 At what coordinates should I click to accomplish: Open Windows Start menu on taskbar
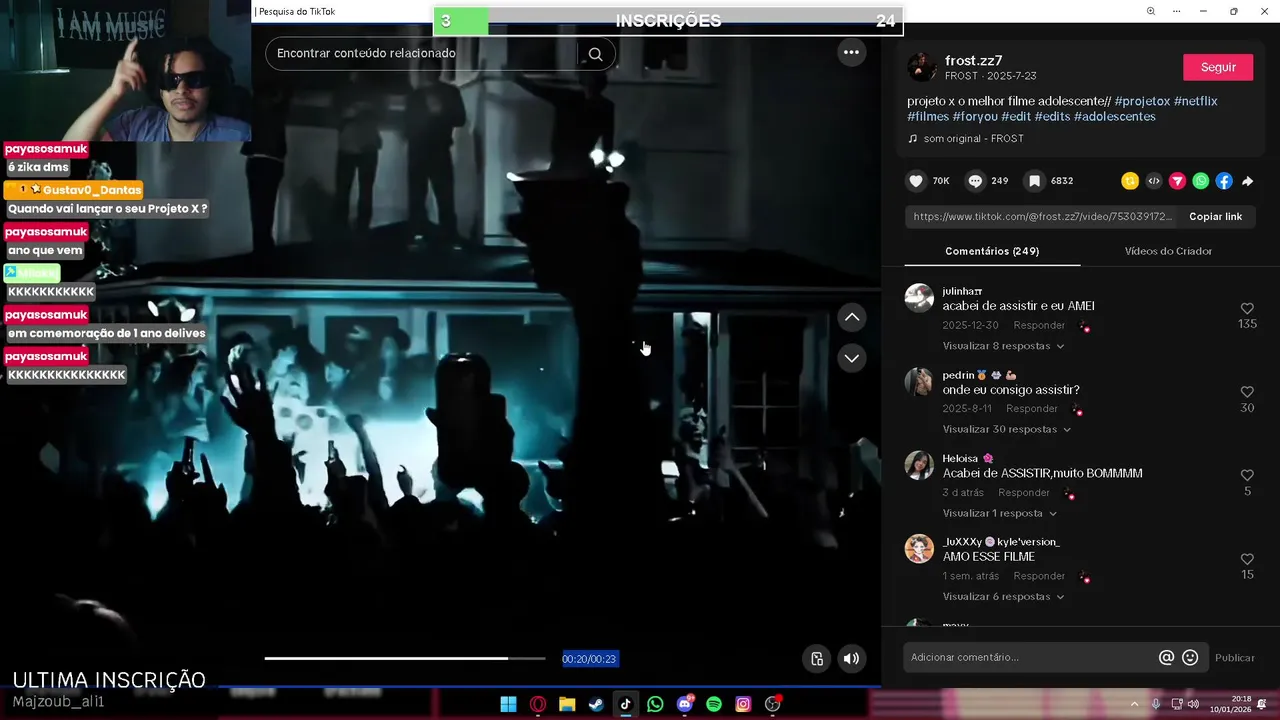[508, 704]
